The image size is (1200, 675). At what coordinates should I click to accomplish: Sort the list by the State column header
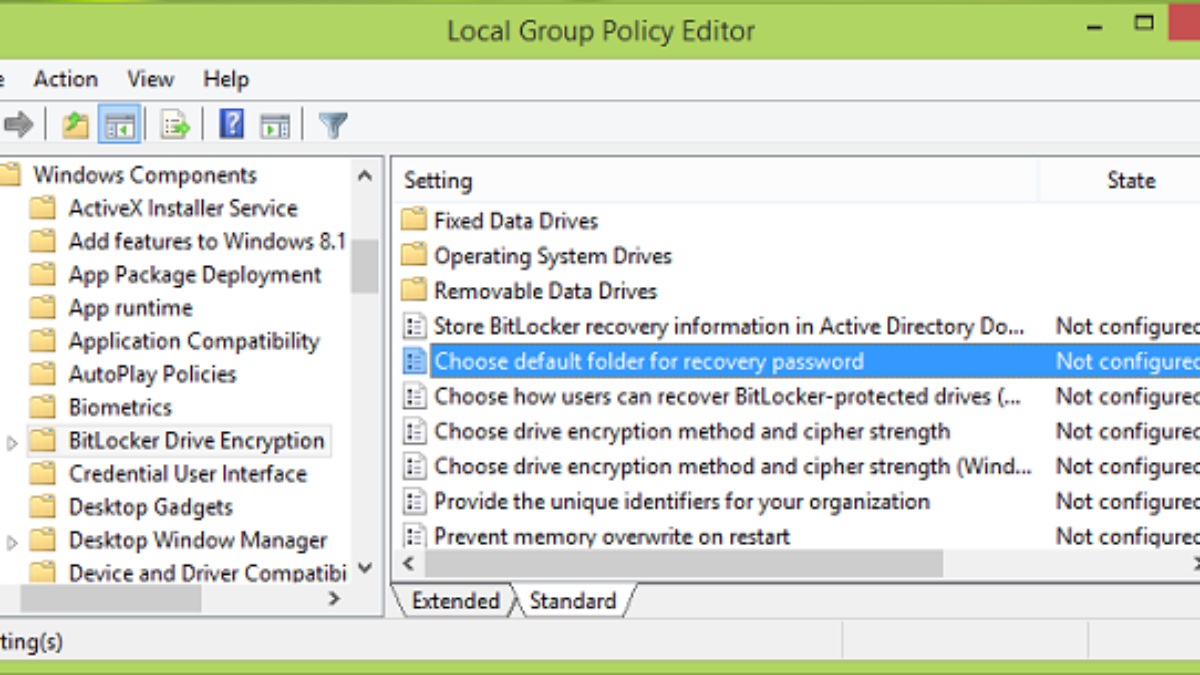pos(1130,181)
